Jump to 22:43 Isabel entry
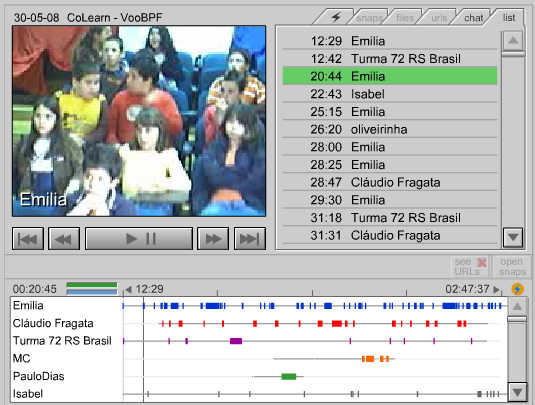The height and width of the screenshot is (405, 535). click(x=390, y=94)
